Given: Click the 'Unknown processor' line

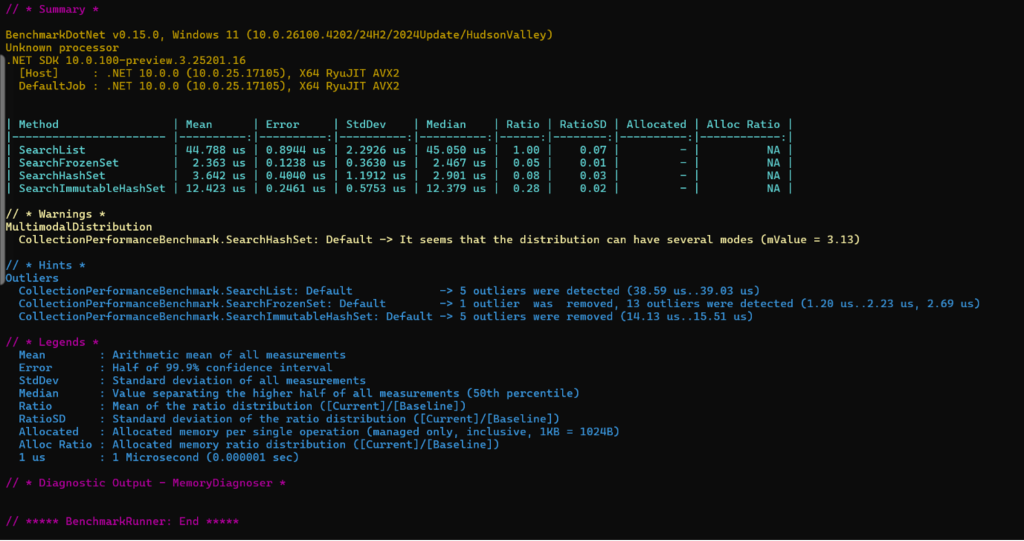Looking at the screenshot, I should (x=62, y=48).
